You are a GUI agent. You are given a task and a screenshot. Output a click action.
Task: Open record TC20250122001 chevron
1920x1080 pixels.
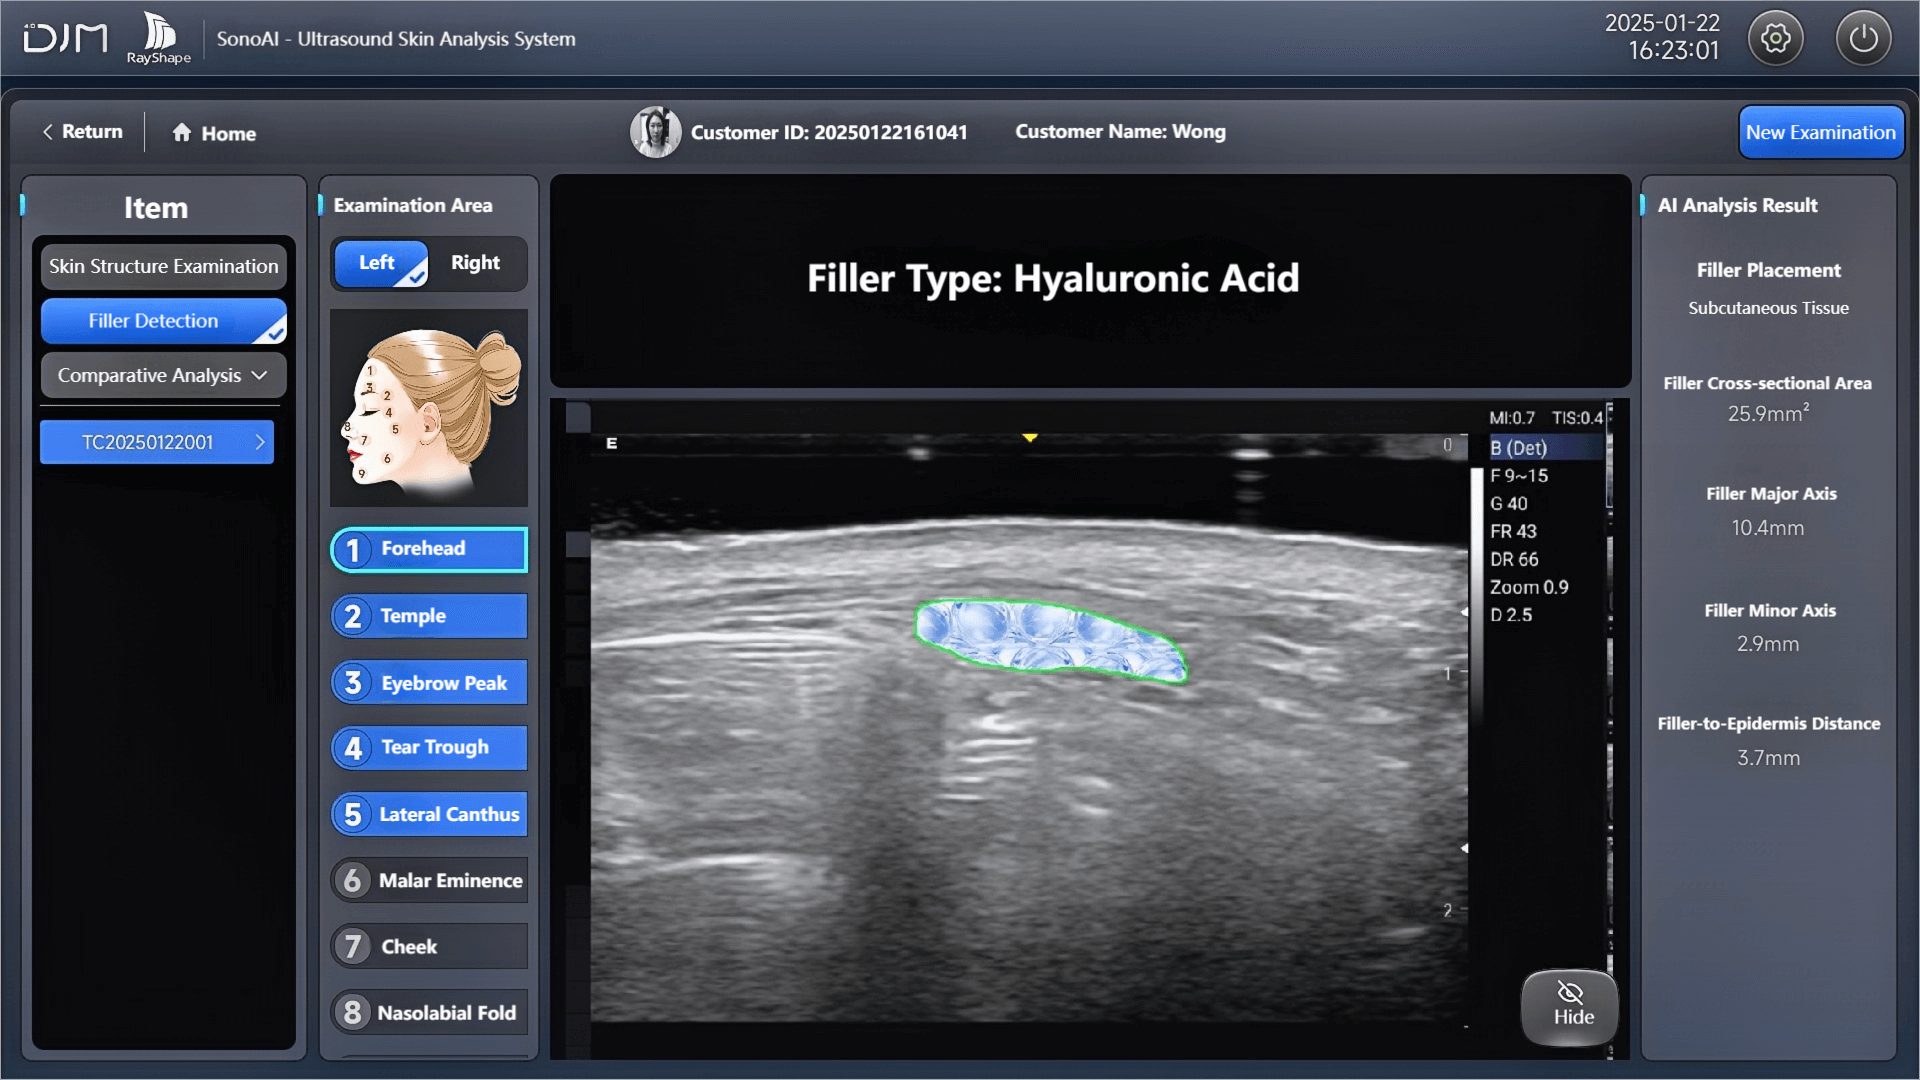point(260,442)
